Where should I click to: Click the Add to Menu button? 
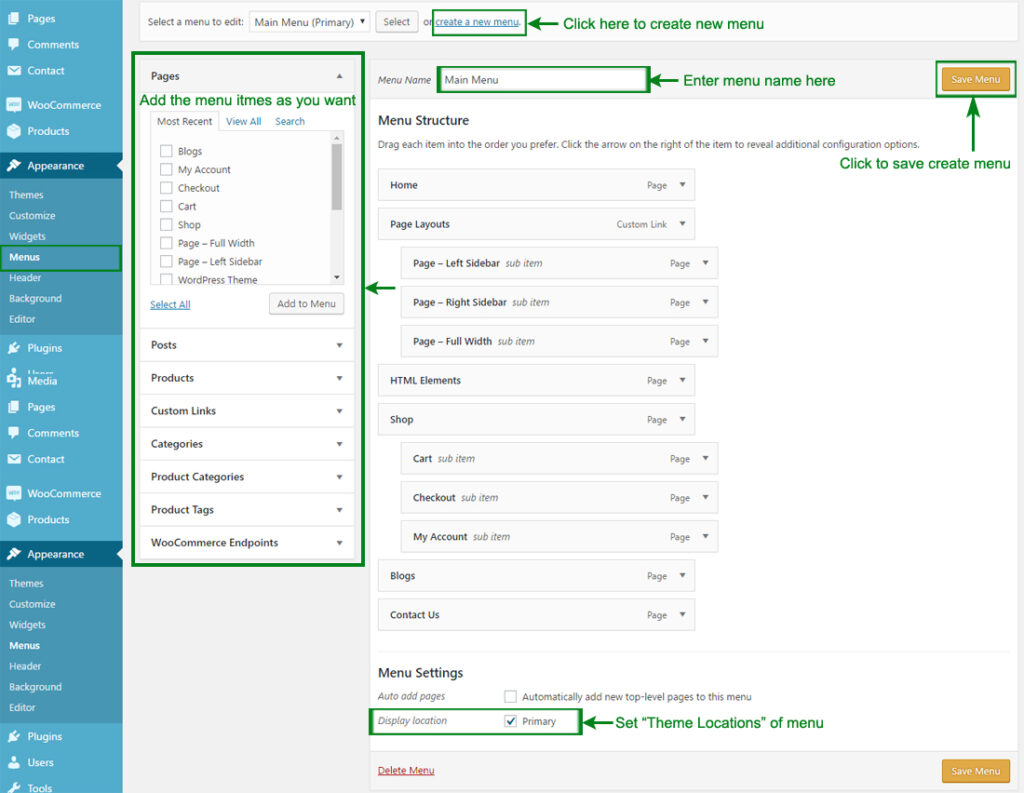click(306, 304)
